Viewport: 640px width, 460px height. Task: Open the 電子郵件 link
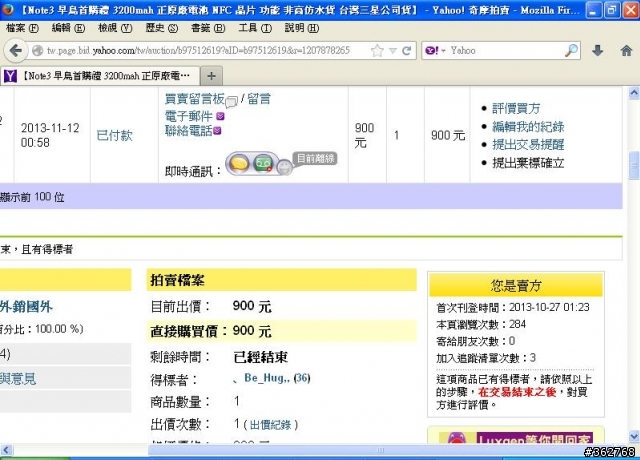click(x=189, y=116)
